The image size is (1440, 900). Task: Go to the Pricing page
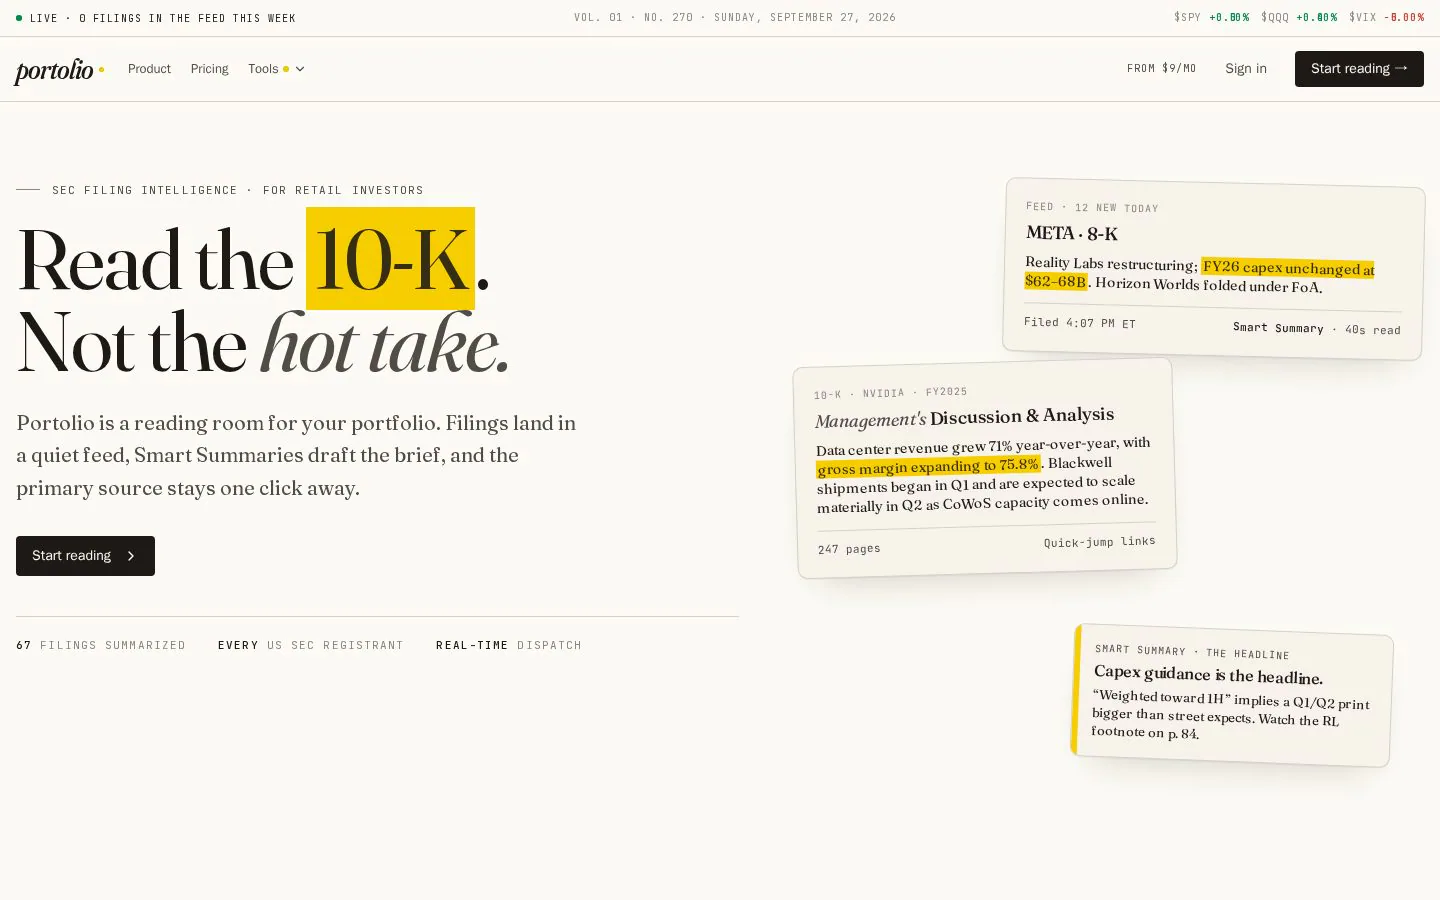[209, 69]
